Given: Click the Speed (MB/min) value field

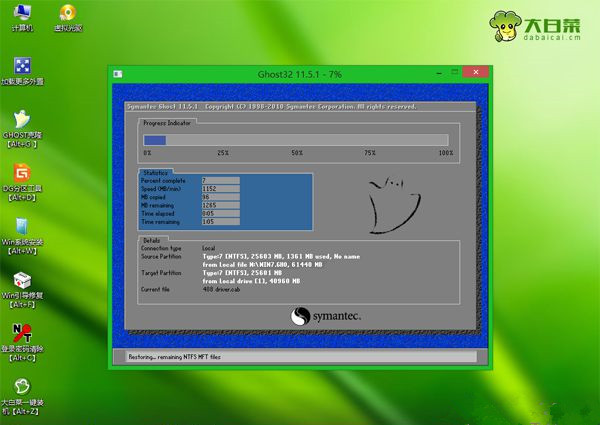Looking at the screenshot, I should (x=220, y=188).
